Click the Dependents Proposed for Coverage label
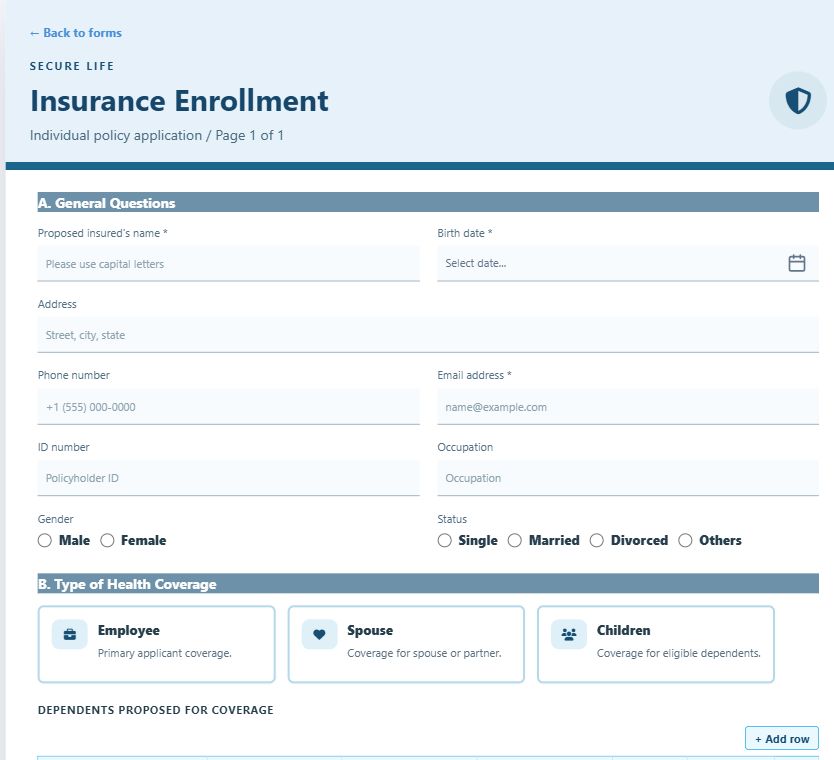834x760 pixels. point(155,710)
